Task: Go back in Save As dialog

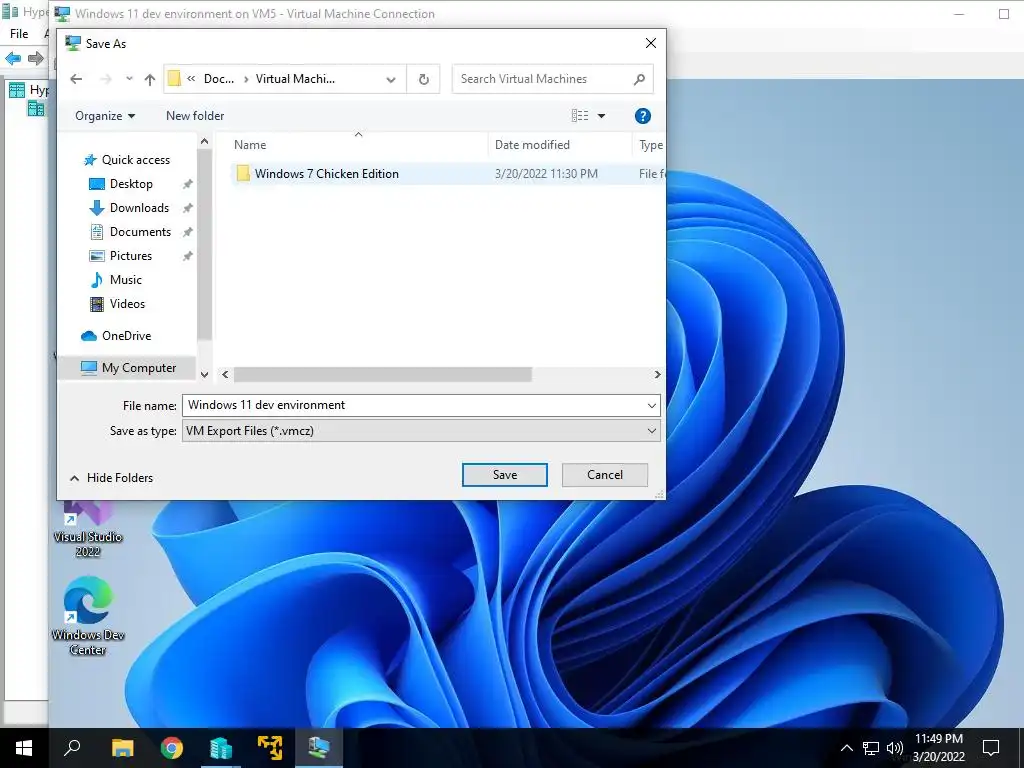Action: (76, 79)
